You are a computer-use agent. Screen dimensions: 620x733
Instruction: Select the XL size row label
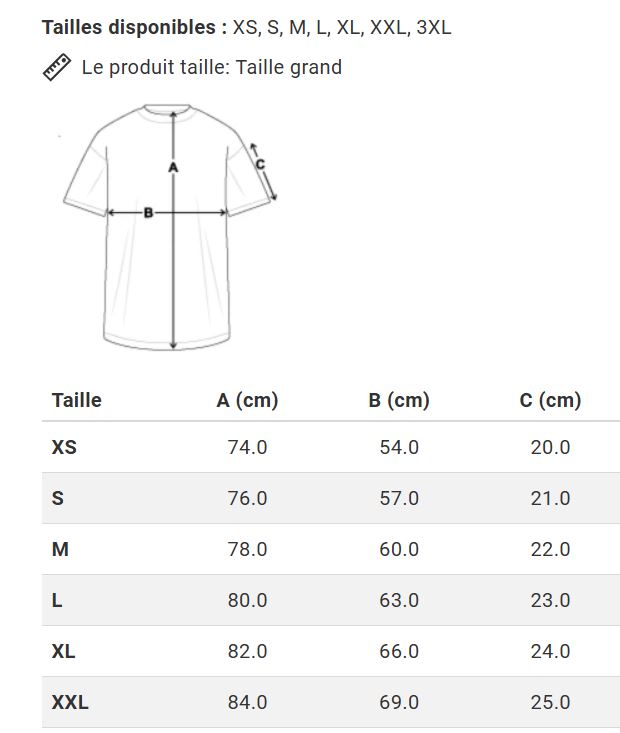[63, 651]
